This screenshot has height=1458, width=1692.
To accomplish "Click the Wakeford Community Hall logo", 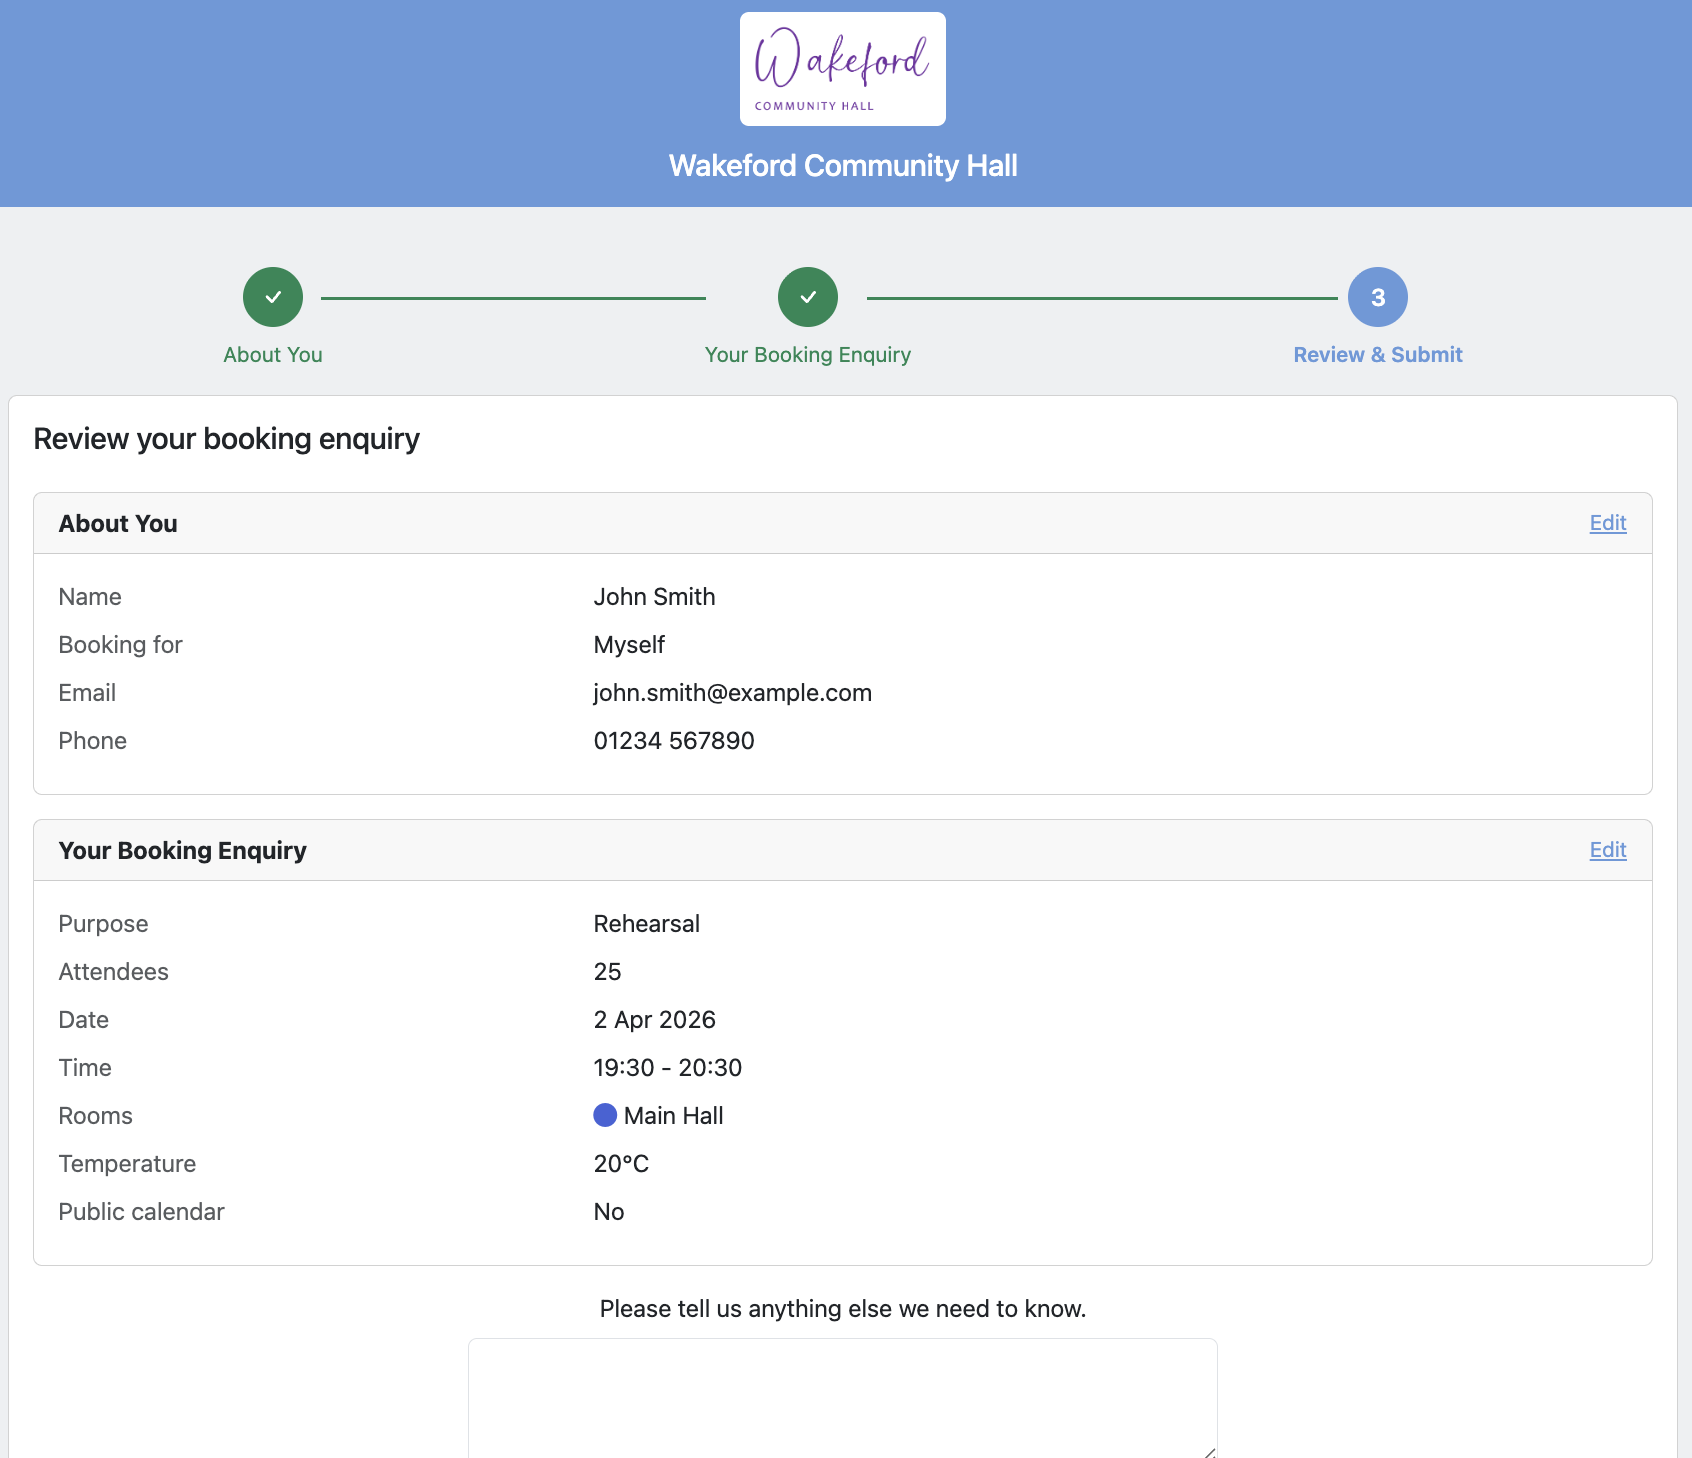I will click(x=842, y=69).
